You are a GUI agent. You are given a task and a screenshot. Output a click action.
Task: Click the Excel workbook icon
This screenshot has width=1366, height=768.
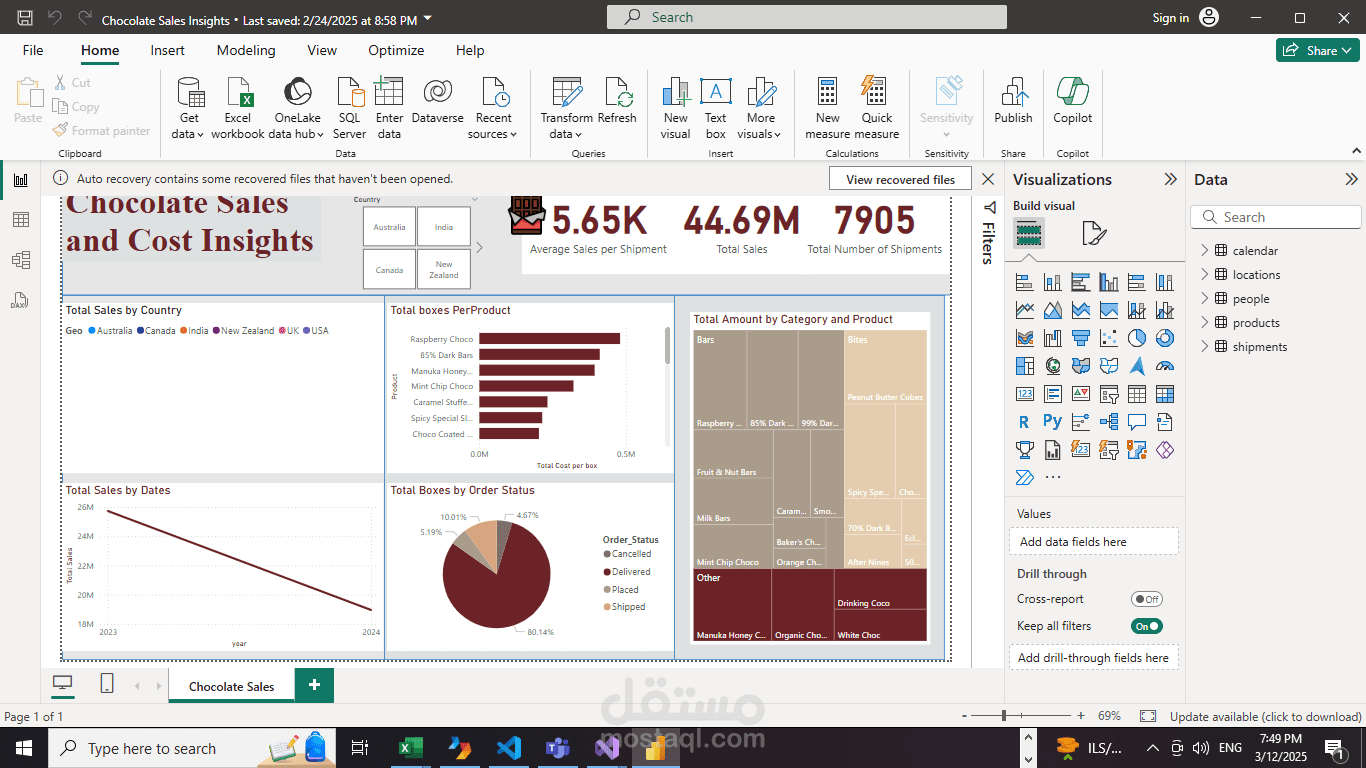(x=238, y=92)
